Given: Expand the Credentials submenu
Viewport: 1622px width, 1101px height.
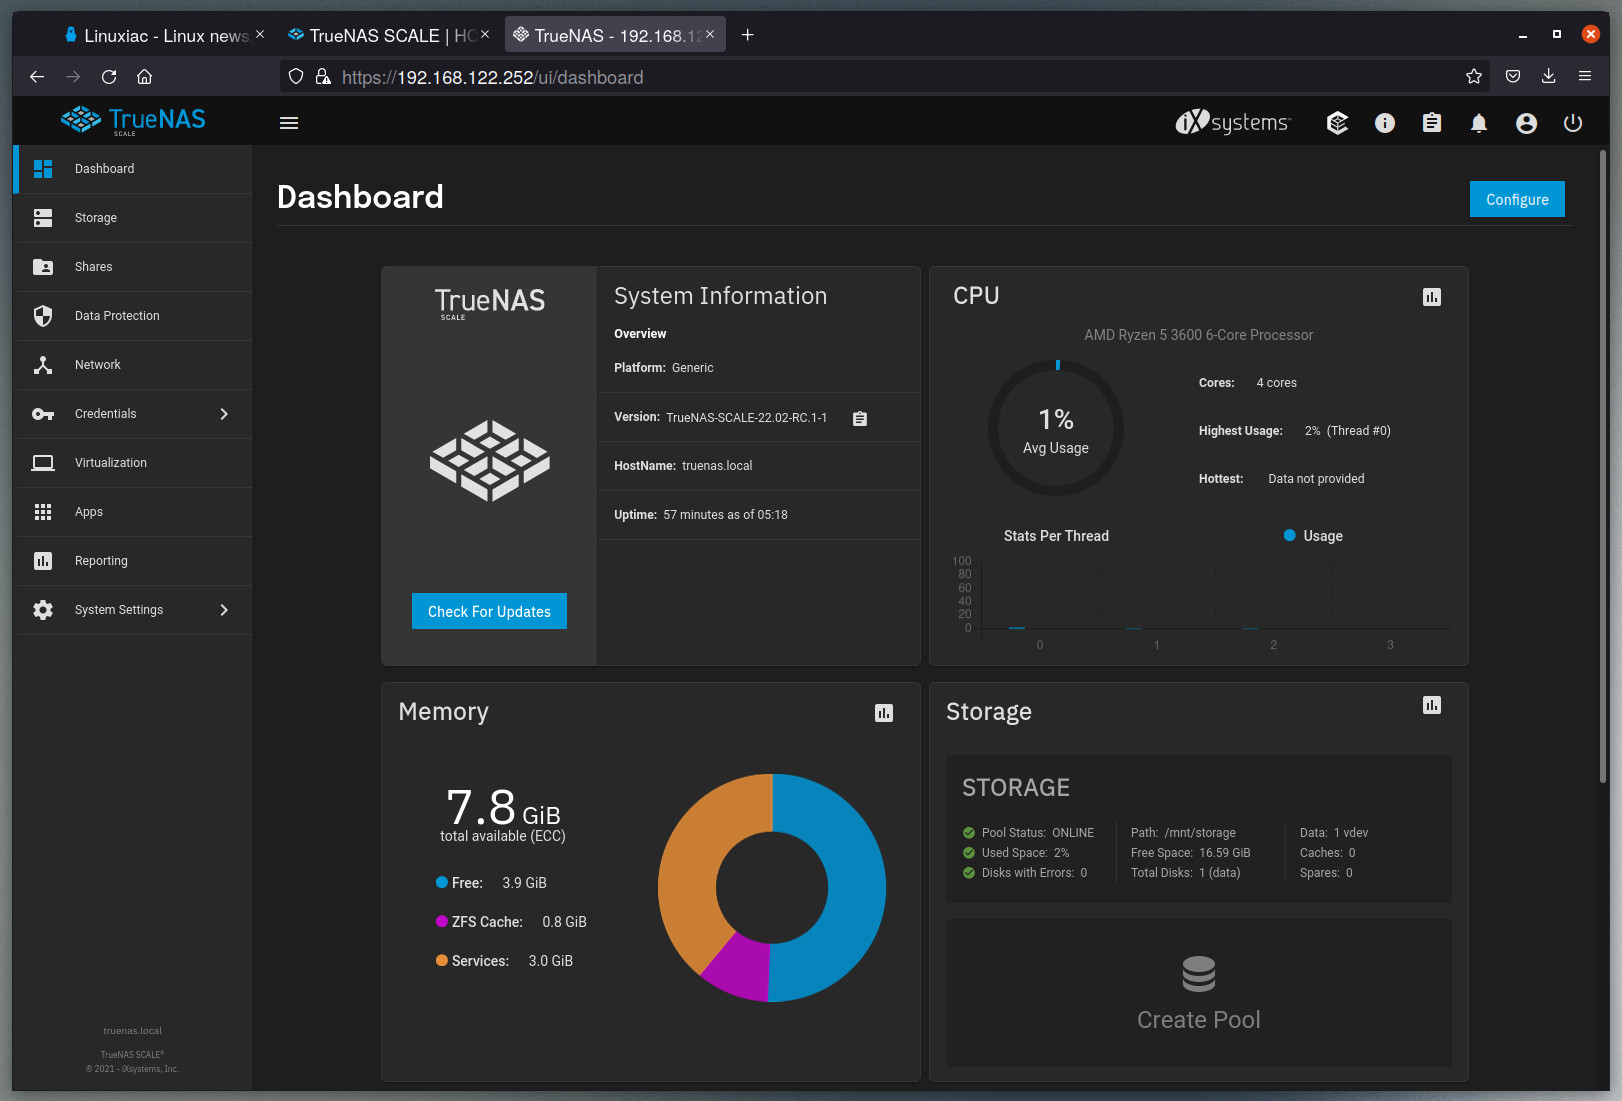Looking at the screenshot, I should (224, 414).
